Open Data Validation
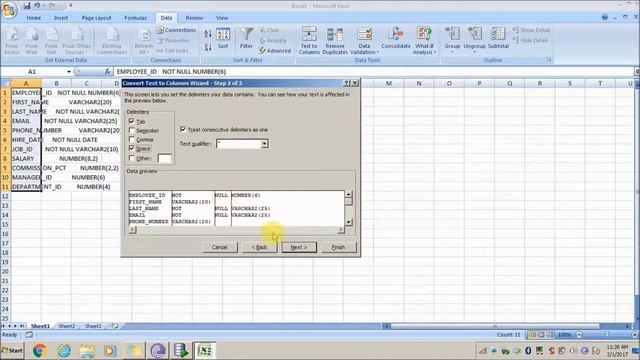 [364, 41]
